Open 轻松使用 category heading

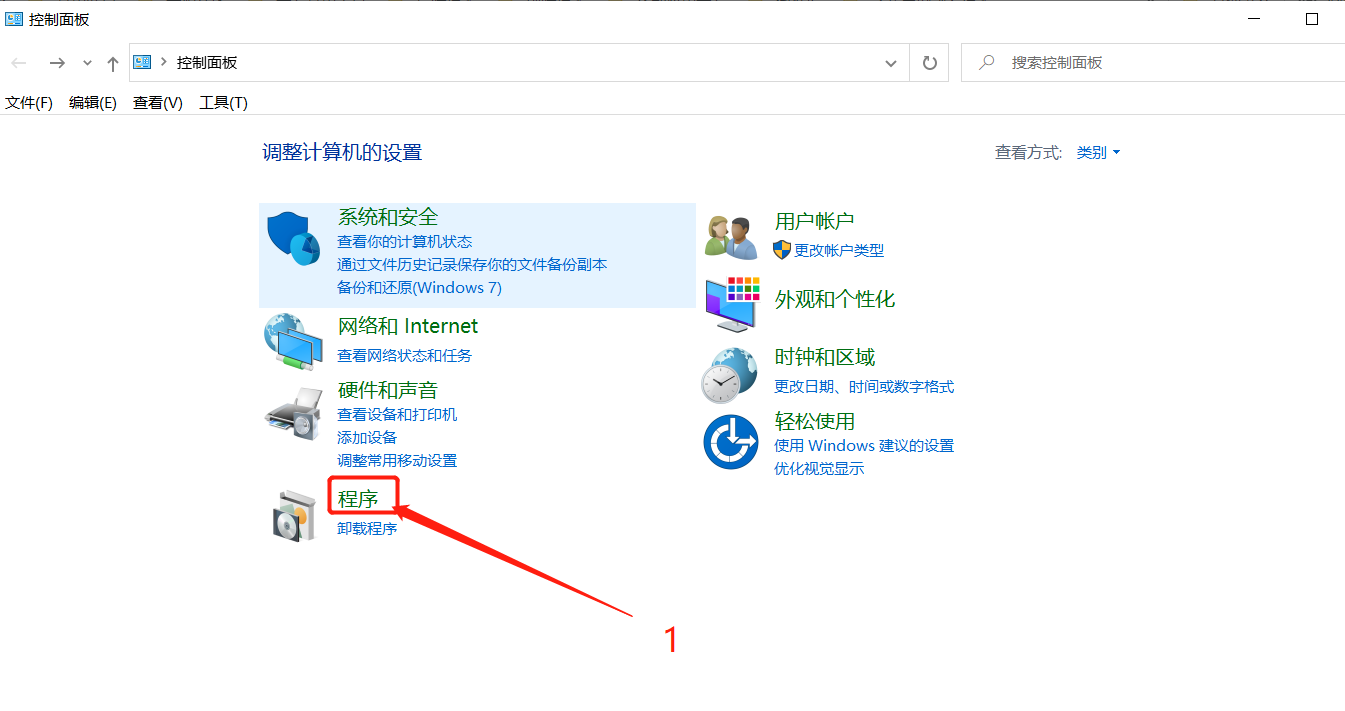tap(815, 421)
